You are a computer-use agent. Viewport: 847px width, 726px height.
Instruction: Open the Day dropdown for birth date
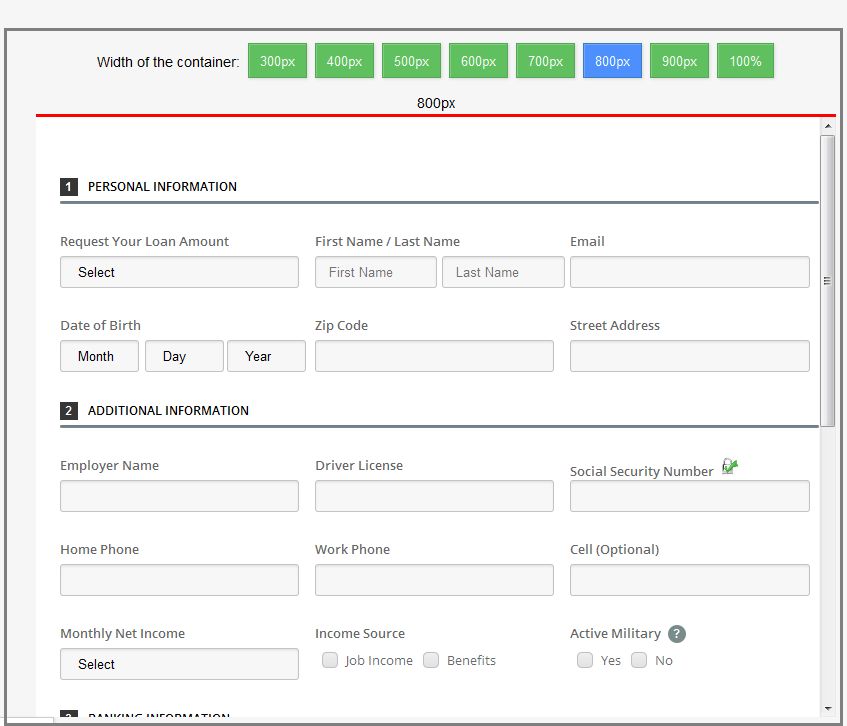point(184,356)
